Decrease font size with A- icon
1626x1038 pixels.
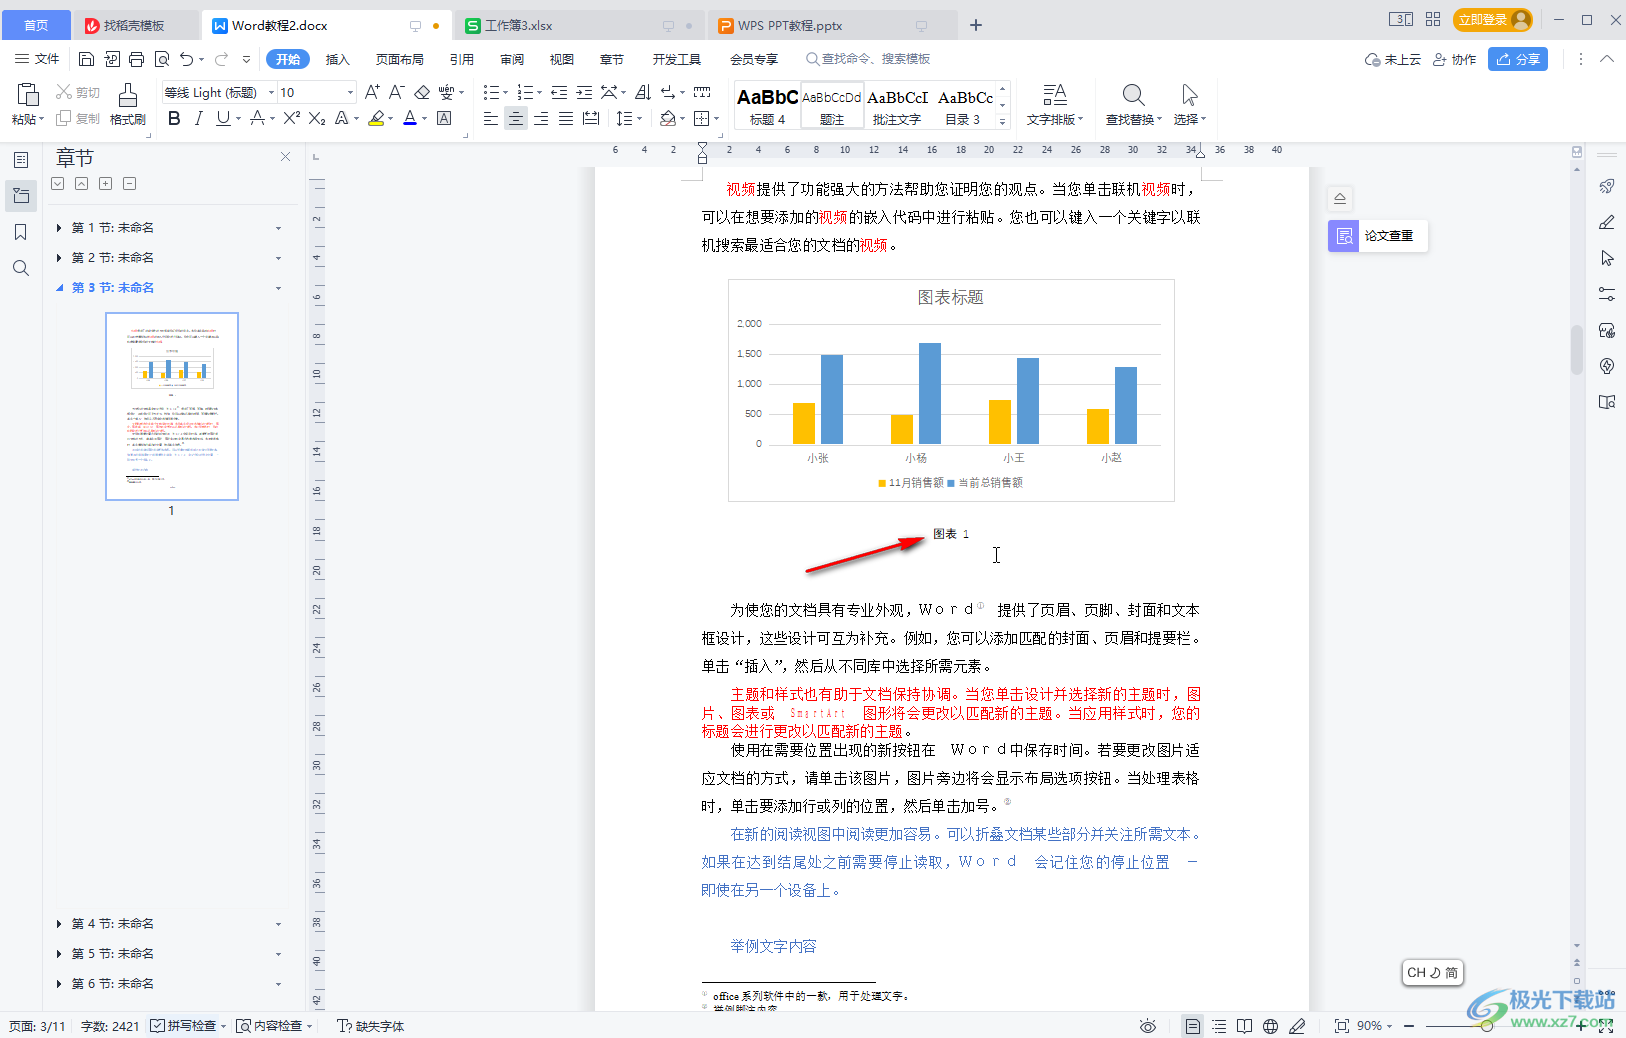(397, 92)
